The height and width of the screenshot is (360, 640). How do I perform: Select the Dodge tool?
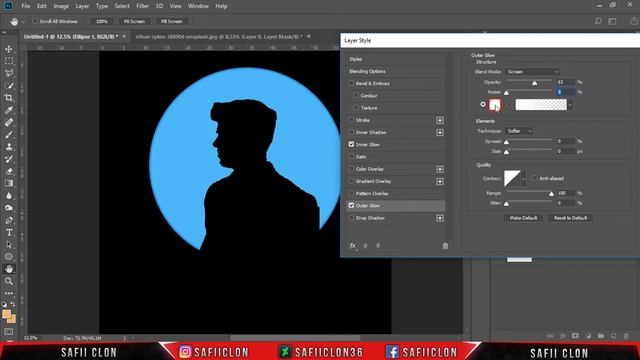tap(9, 208)
